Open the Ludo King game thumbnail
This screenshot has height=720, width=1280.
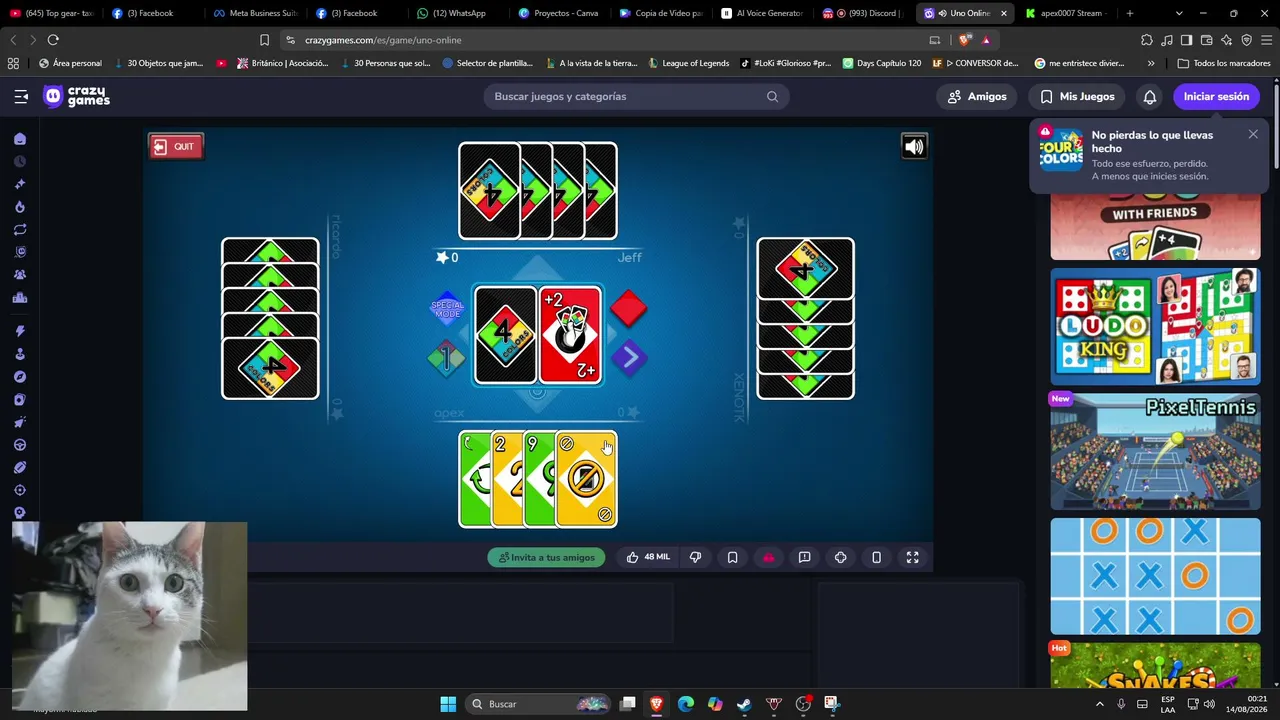1155,326
